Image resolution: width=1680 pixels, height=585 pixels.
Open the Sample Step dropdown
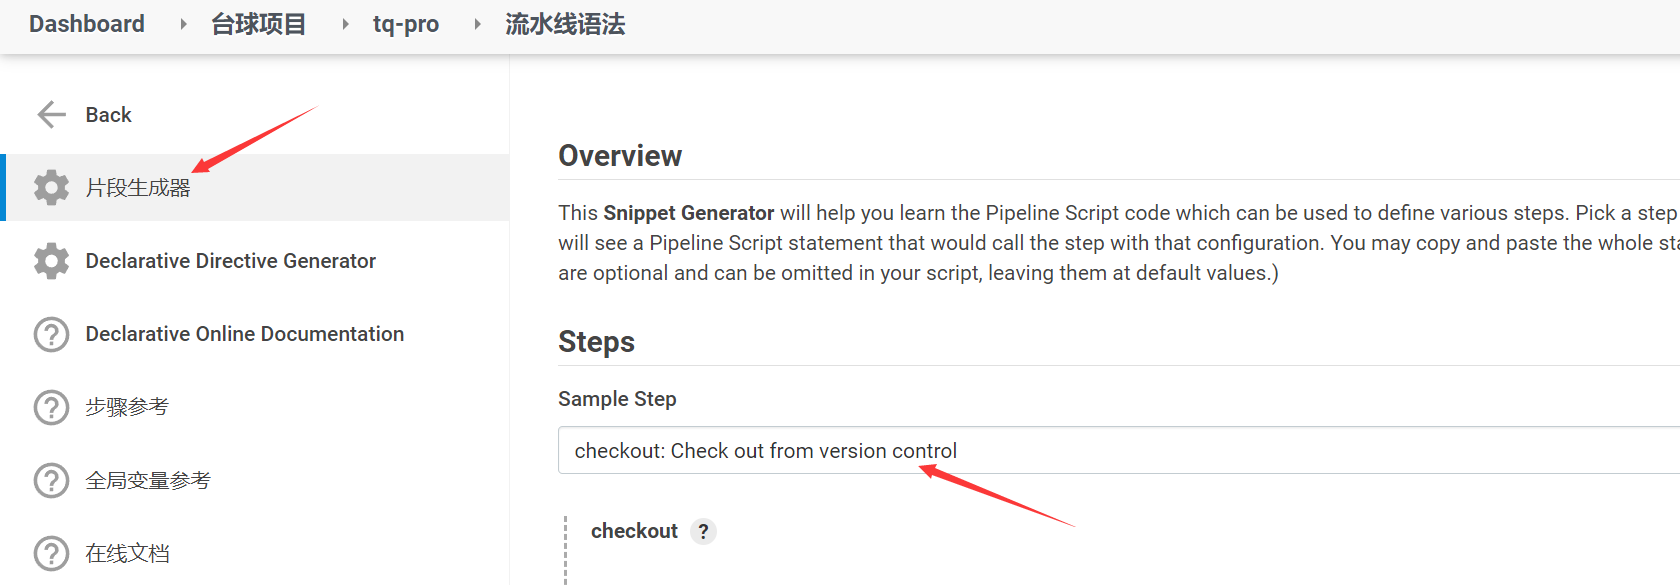click(x=1100, y=451)
